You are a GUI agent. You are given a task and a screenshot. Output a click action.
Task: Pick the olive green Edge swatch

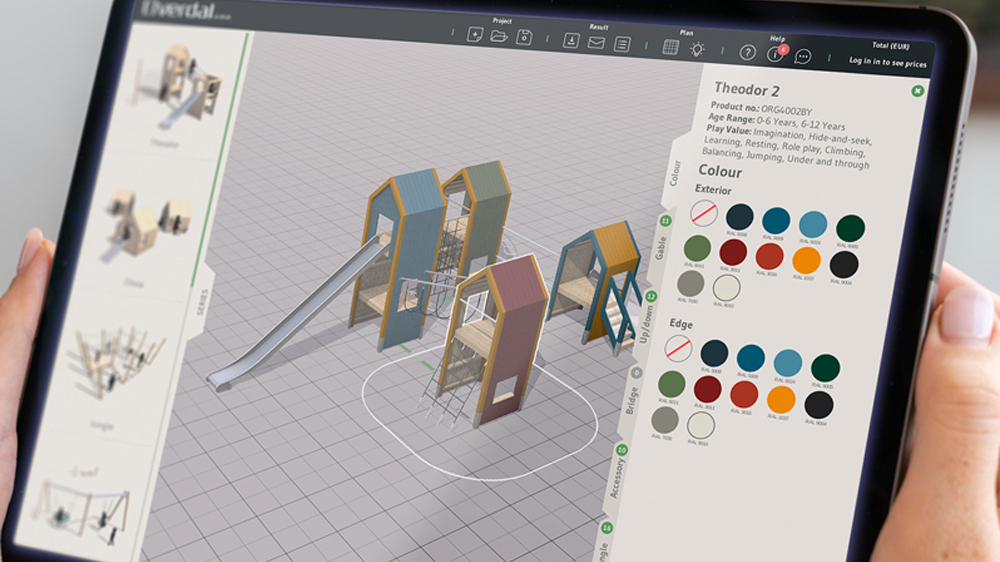[x=672, y=384]
